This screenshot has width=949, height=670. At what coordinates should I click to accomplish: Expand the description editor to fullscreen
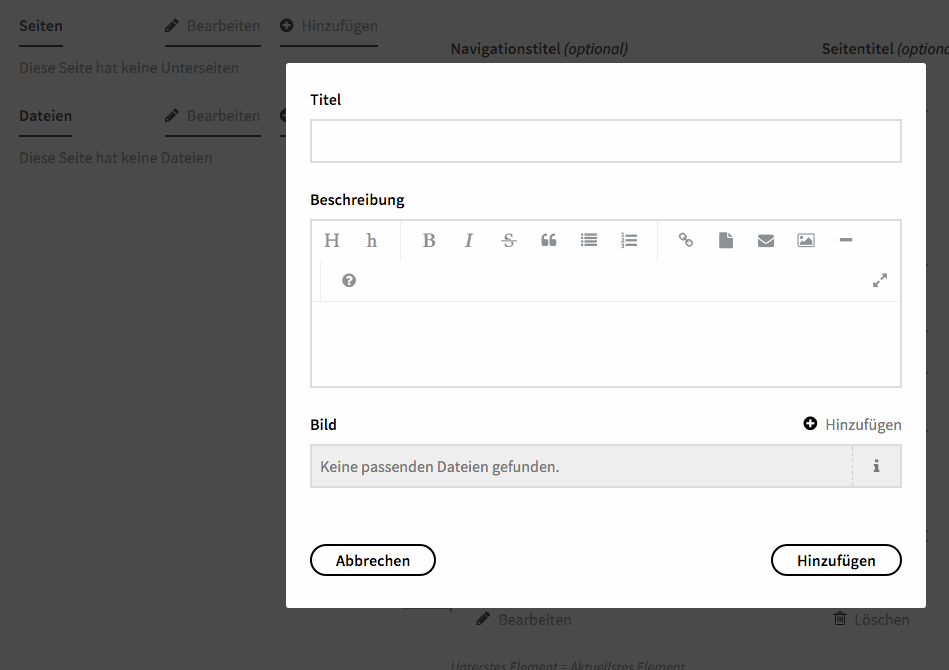coord(880,281)
